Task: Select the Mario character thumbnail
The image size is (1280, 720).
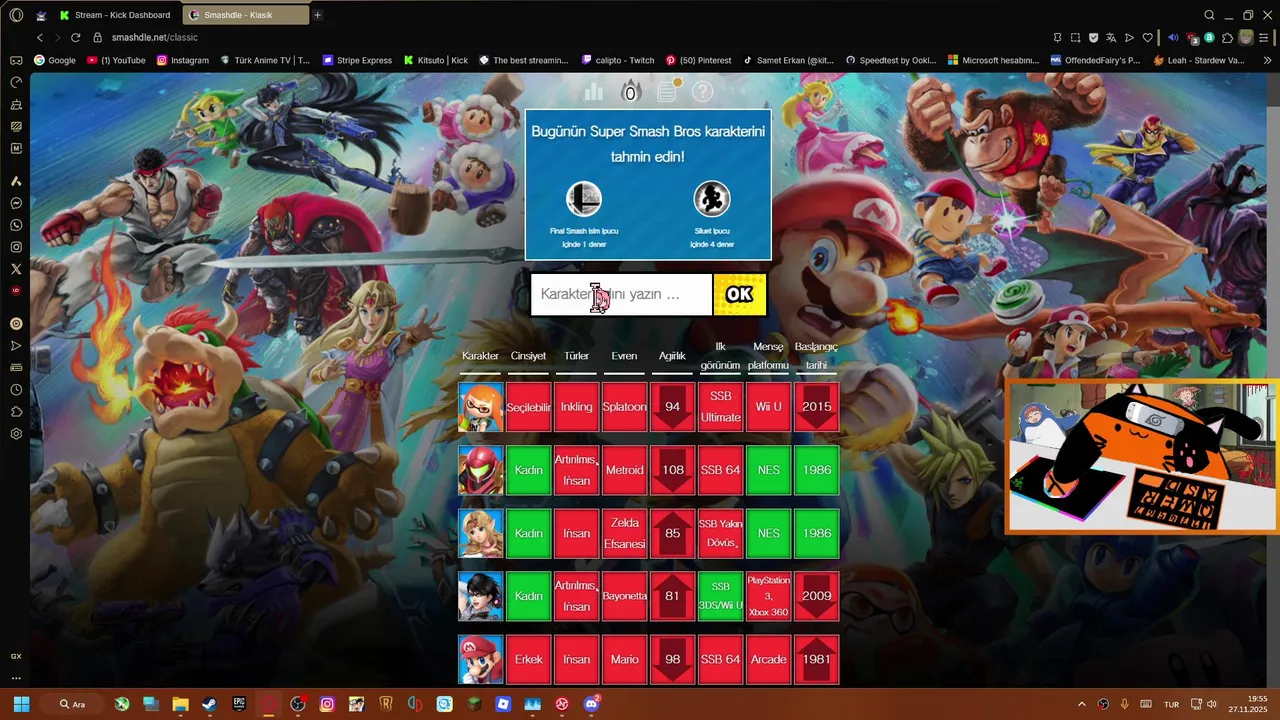Action: click(x=480, y=659)
